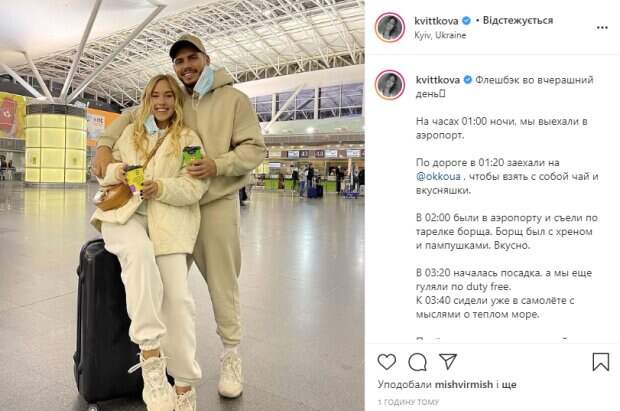Viewport: 620px width, 411px height.
Task: Open kvittkova header profile avatar
Action: [390, 27]
